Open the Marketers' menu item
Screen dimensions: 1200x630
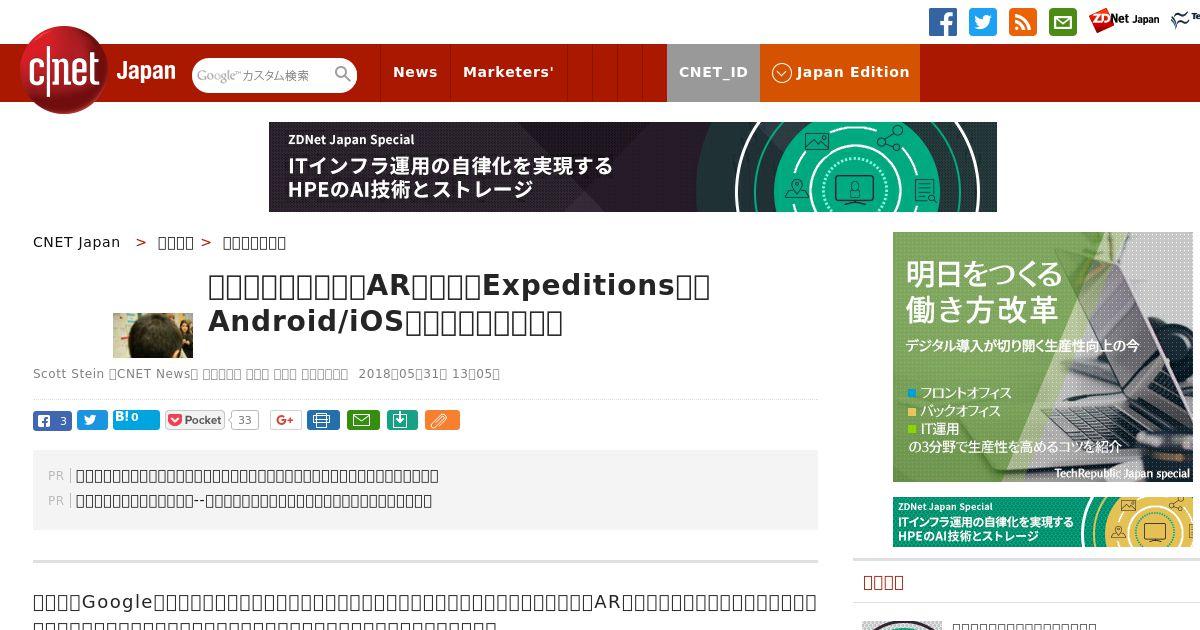[508, 72]
